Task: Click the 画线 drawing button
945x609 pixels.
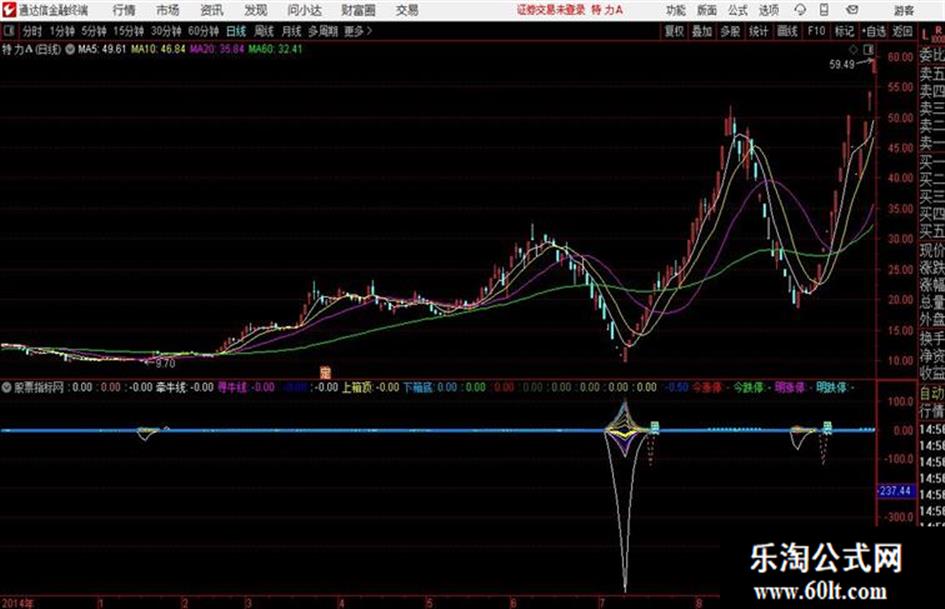Action: (x=787, y=31)
